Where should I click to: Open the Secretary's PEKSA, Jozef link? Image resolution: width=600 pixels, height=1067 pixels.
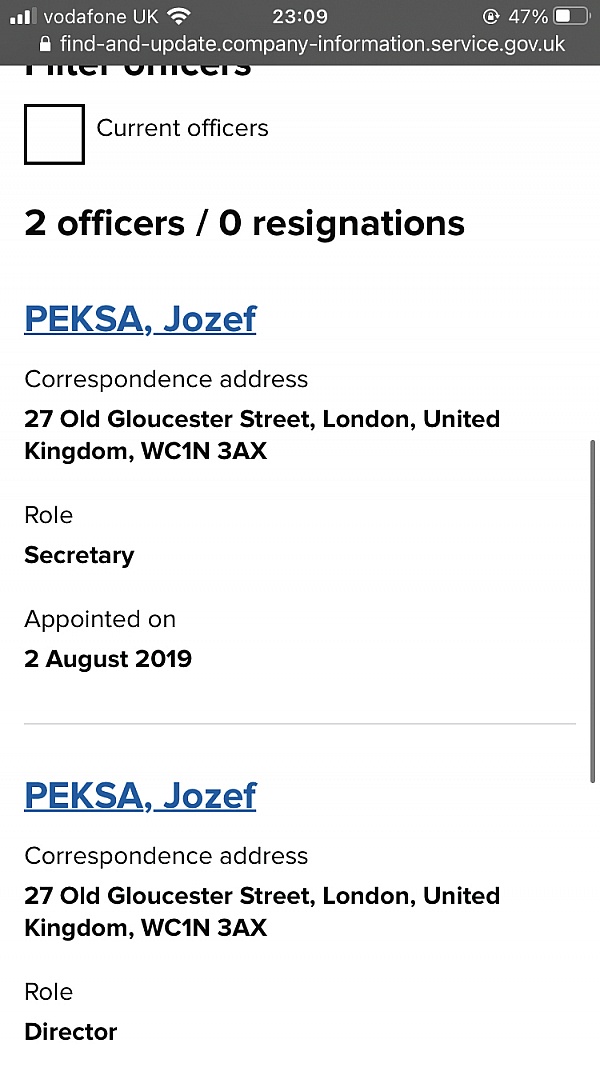pos(140,319)
